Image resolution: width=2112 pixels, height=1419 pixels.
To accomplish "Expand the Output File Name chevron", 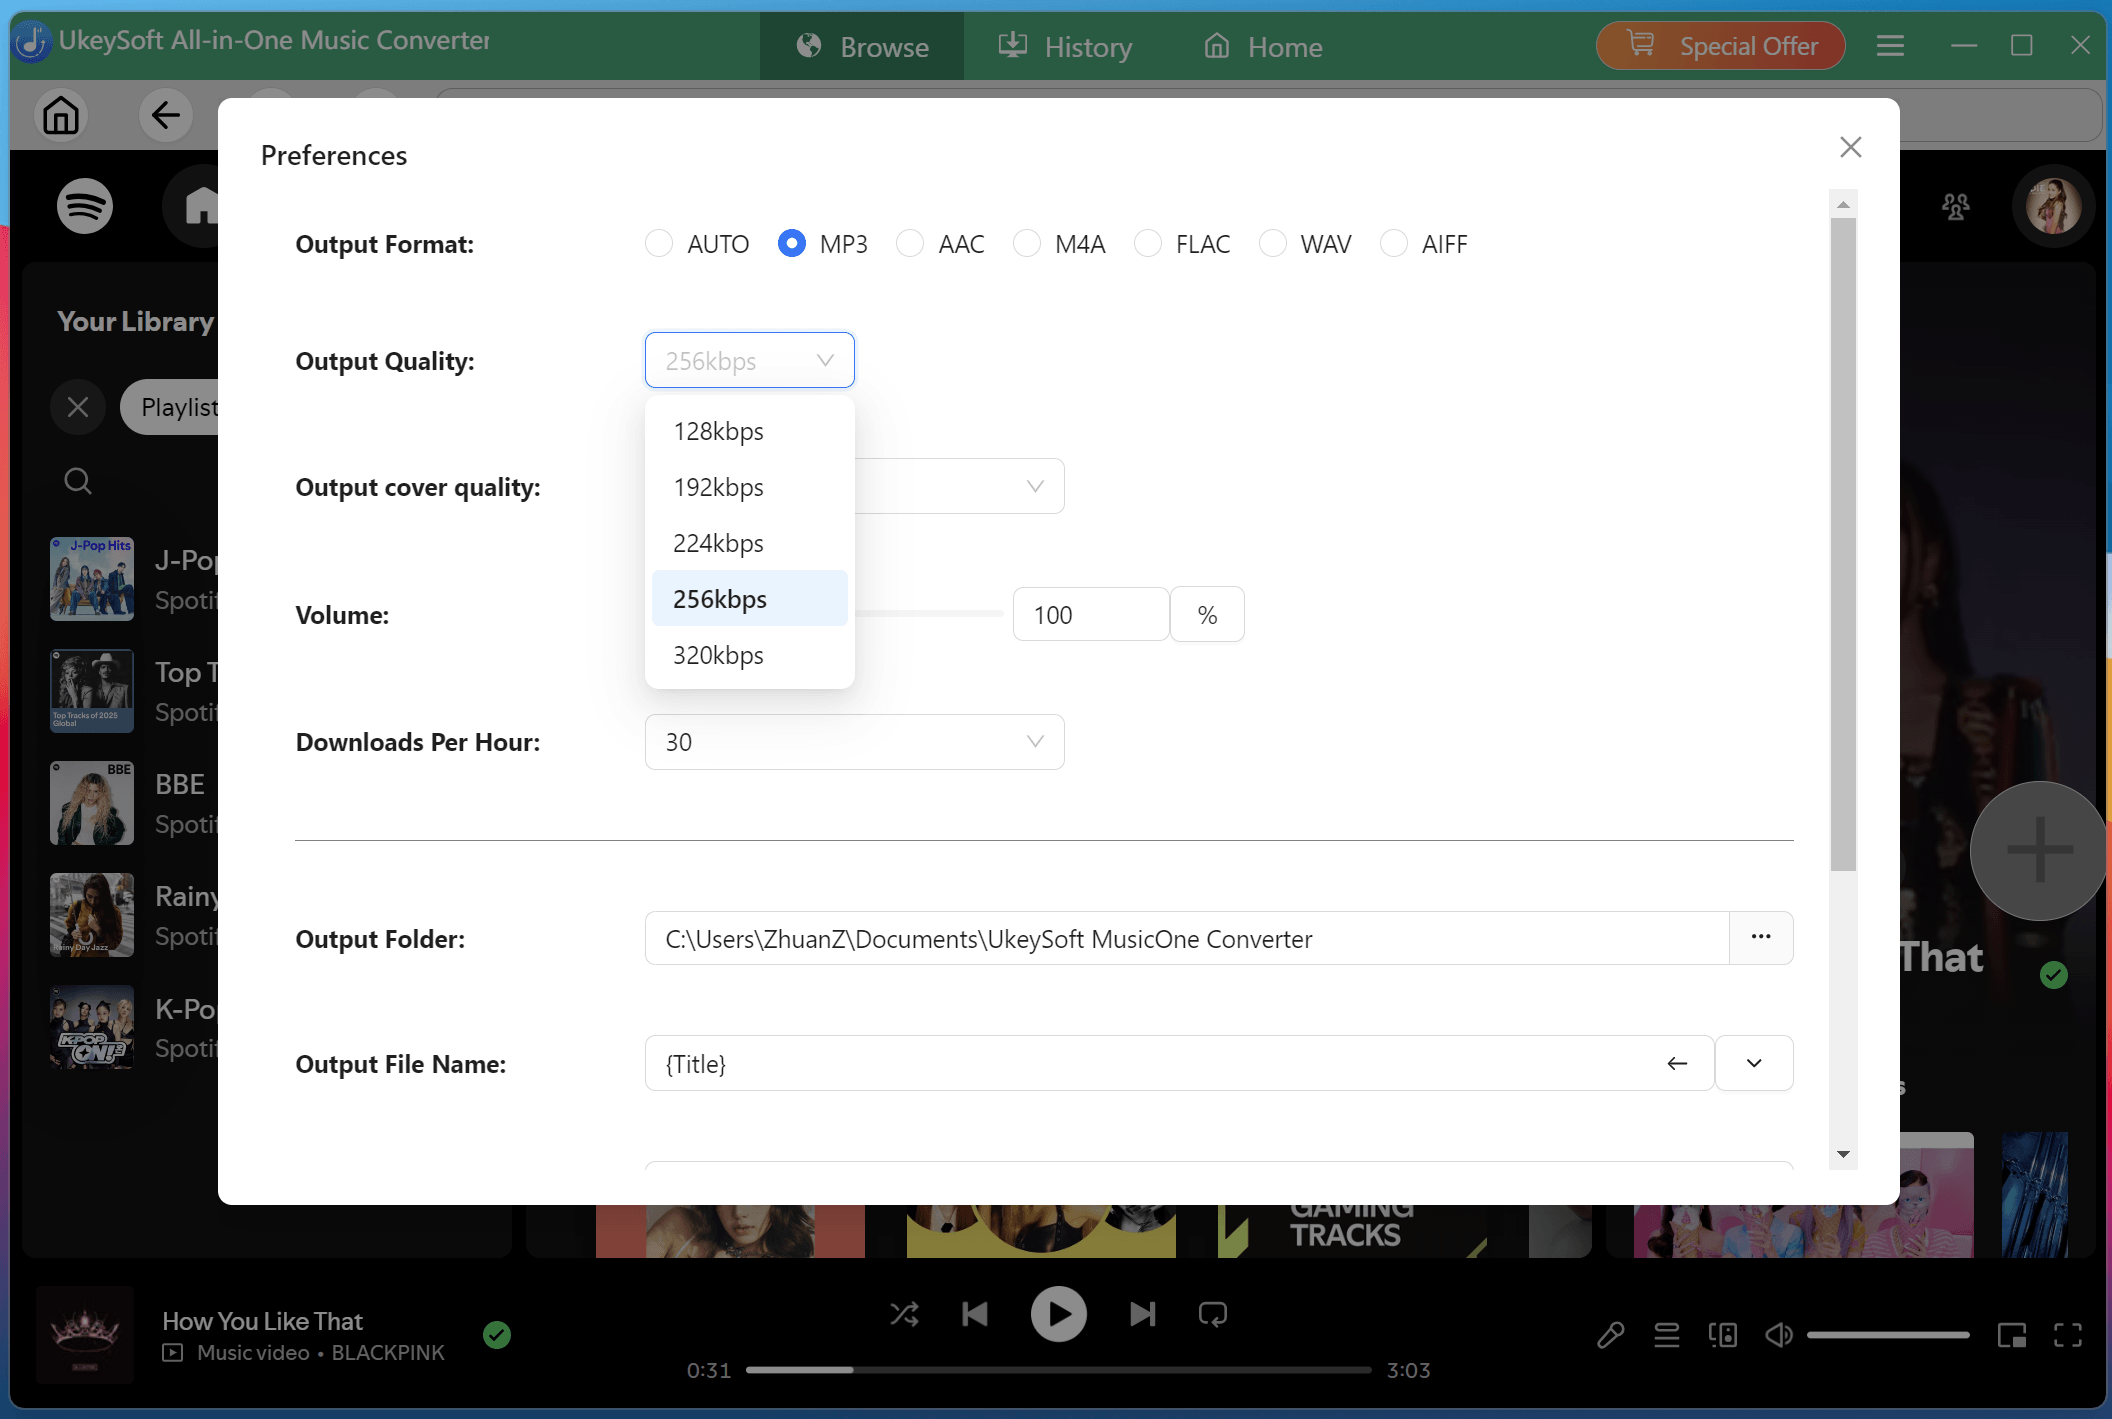I will click(1754, 1063).
